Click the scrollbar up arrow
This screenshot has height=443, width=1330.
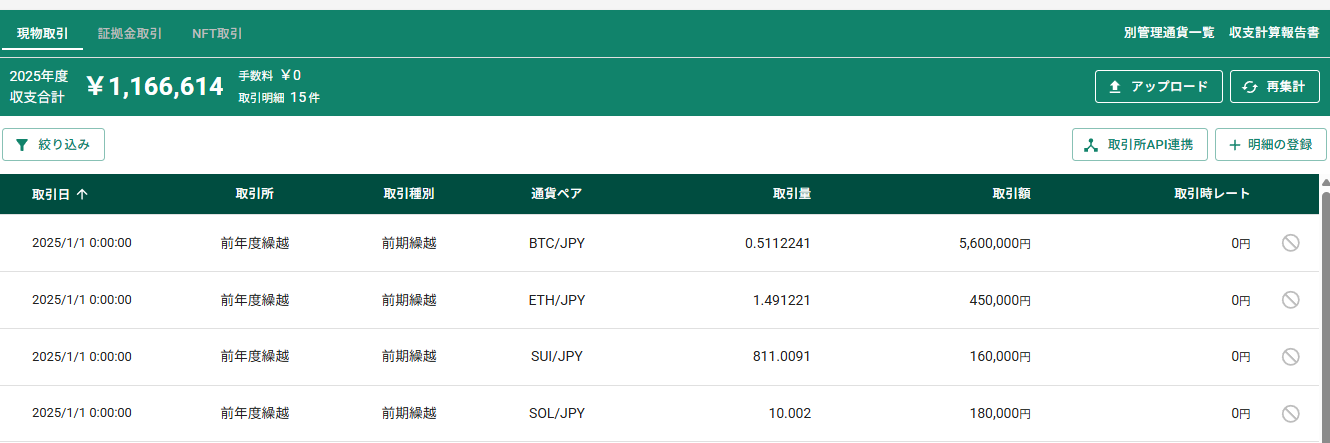point(1325,183)
